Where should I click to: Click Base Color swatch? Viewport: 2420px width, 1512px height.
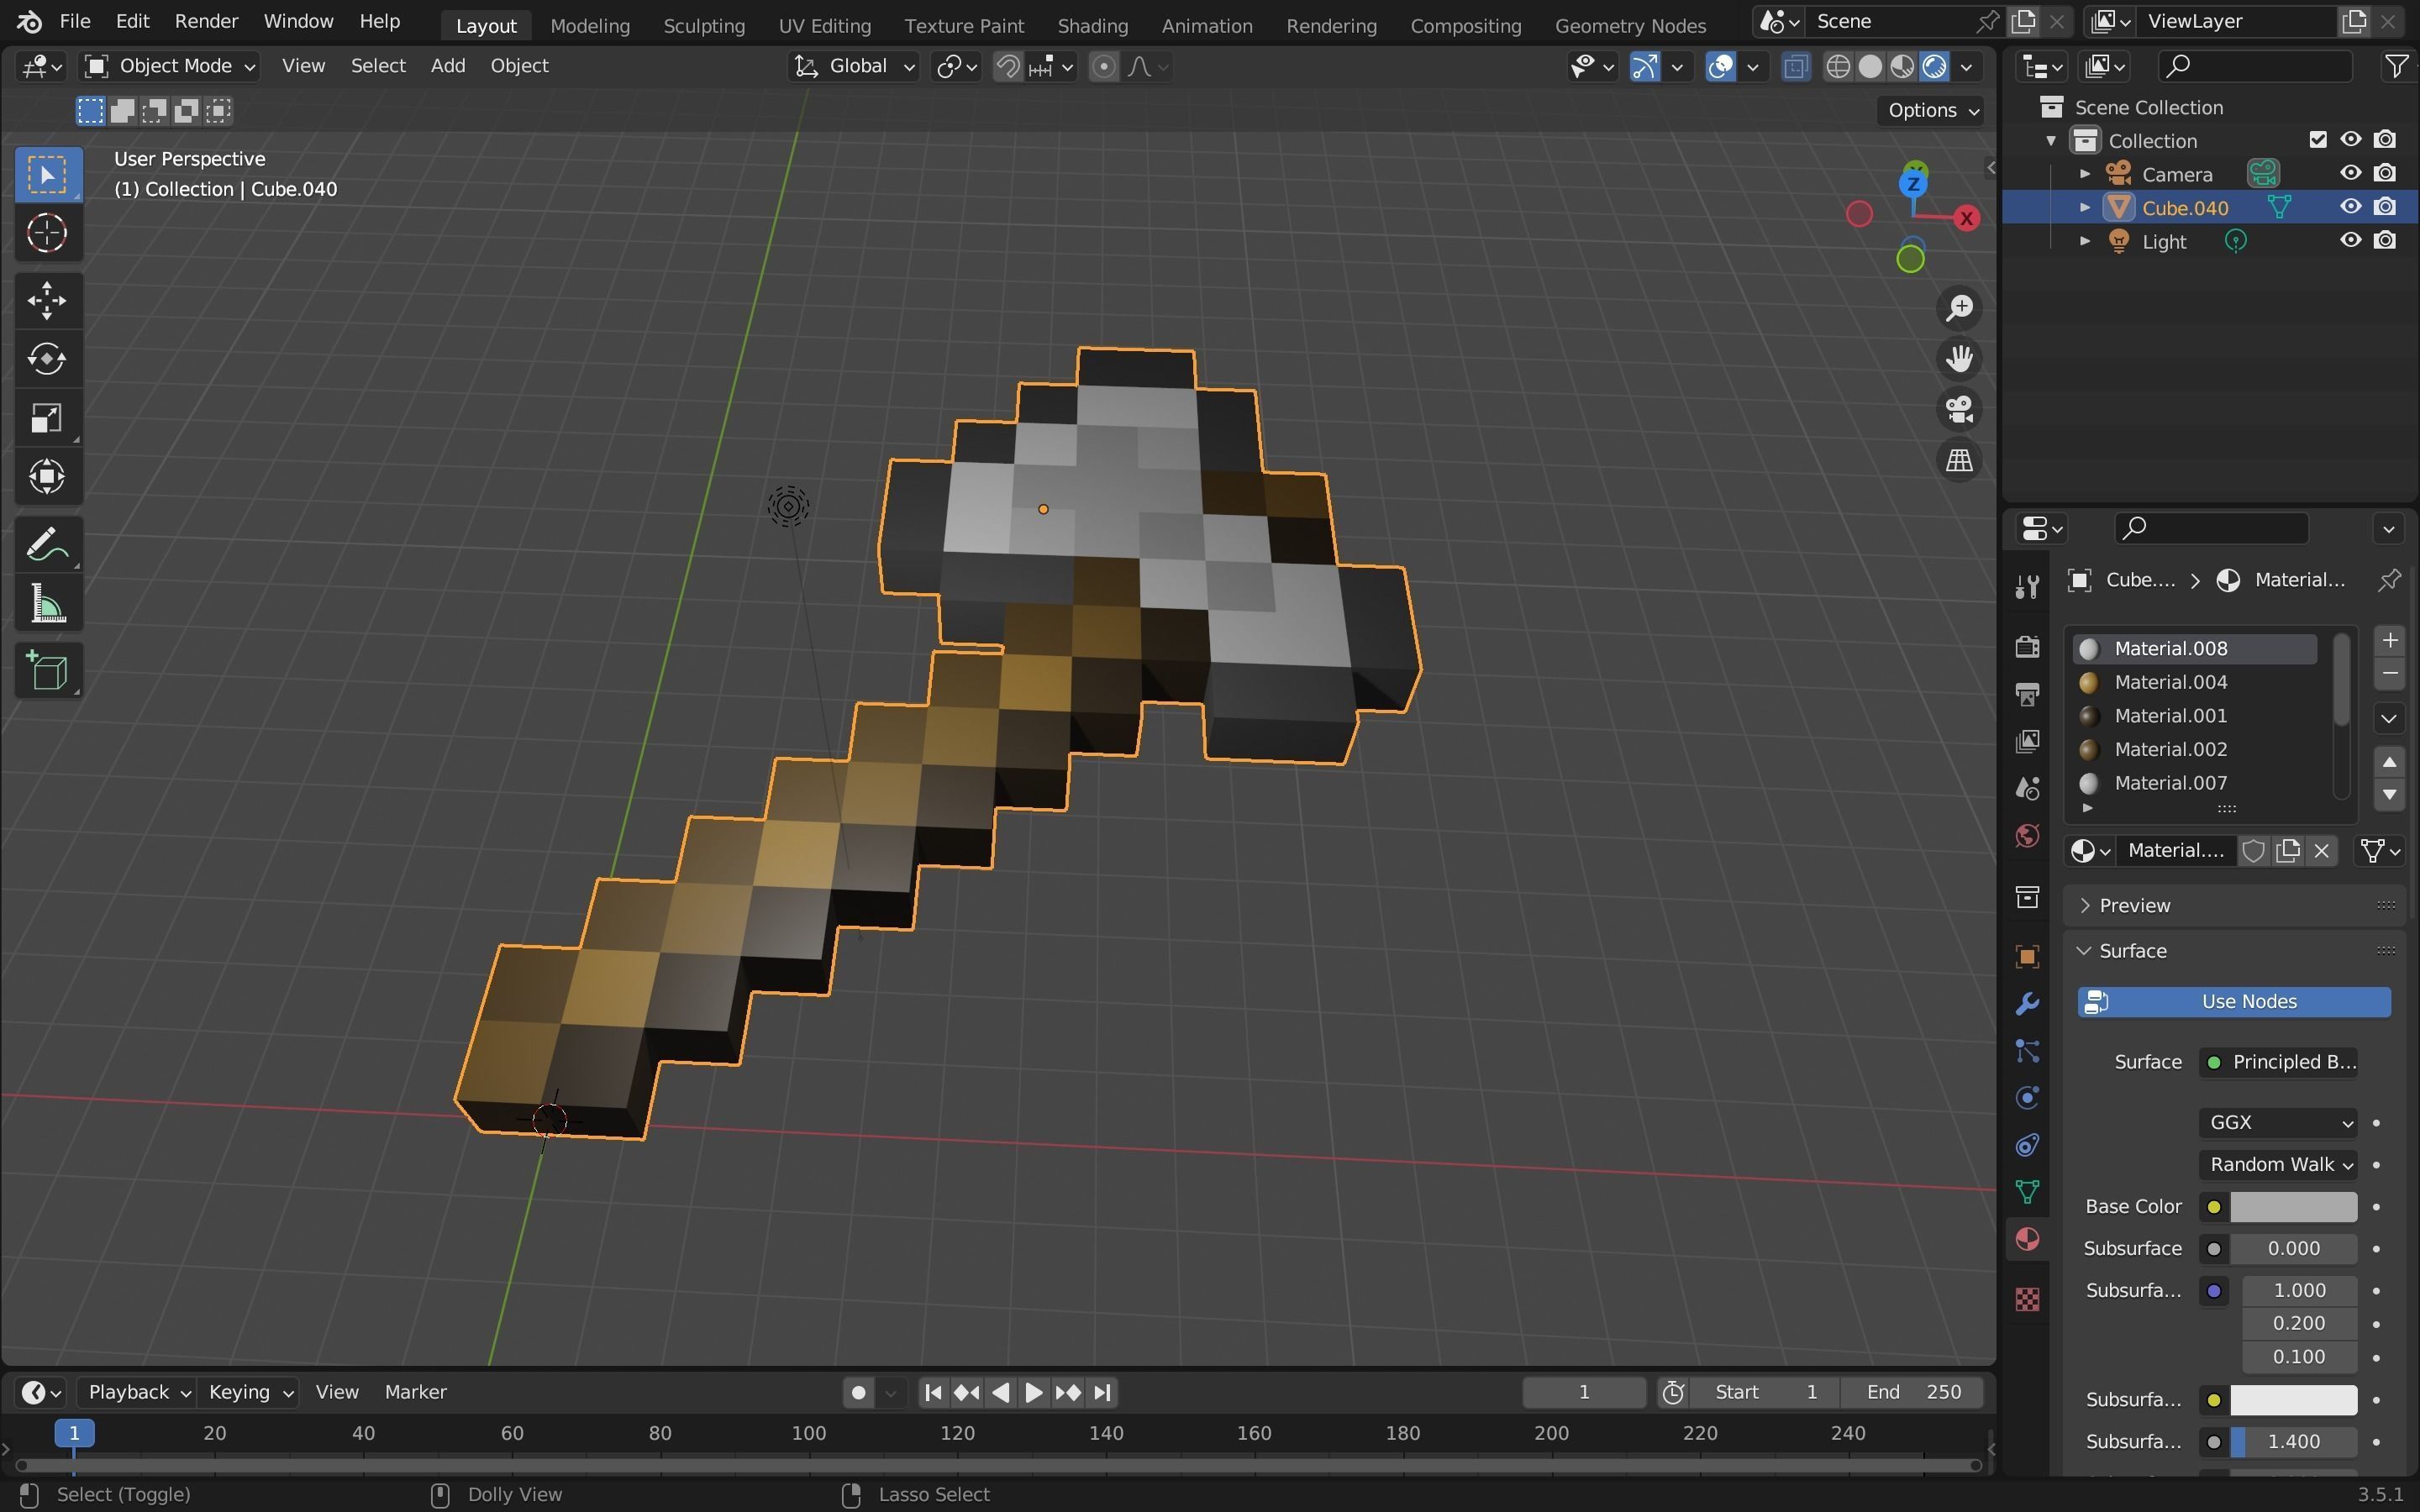2292,1207
